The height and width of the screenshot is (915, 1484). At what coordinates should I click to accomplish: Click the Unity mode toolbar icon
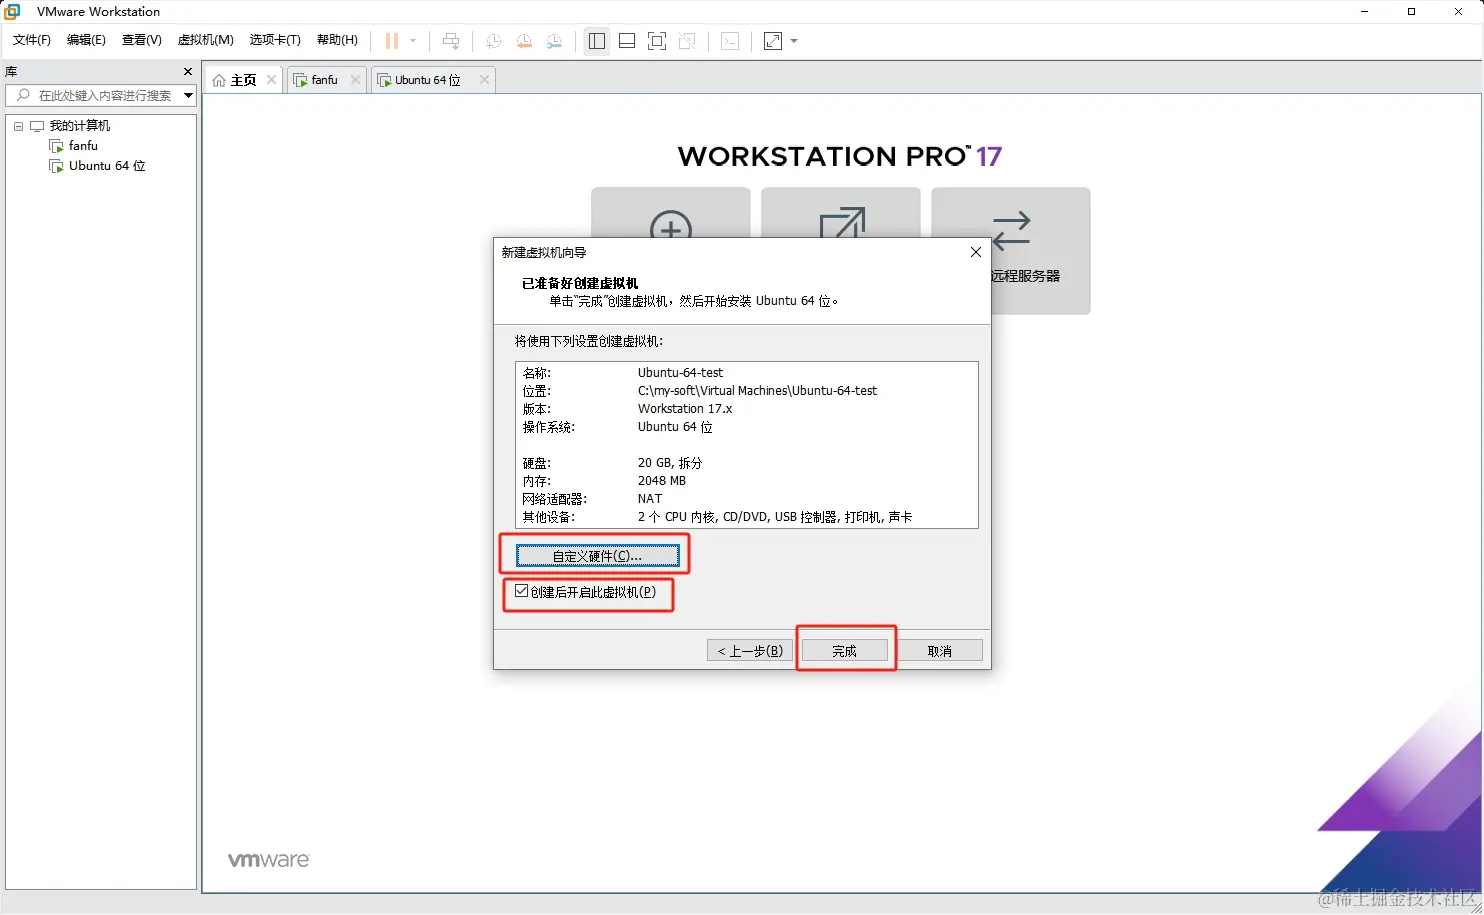[687, 41]
